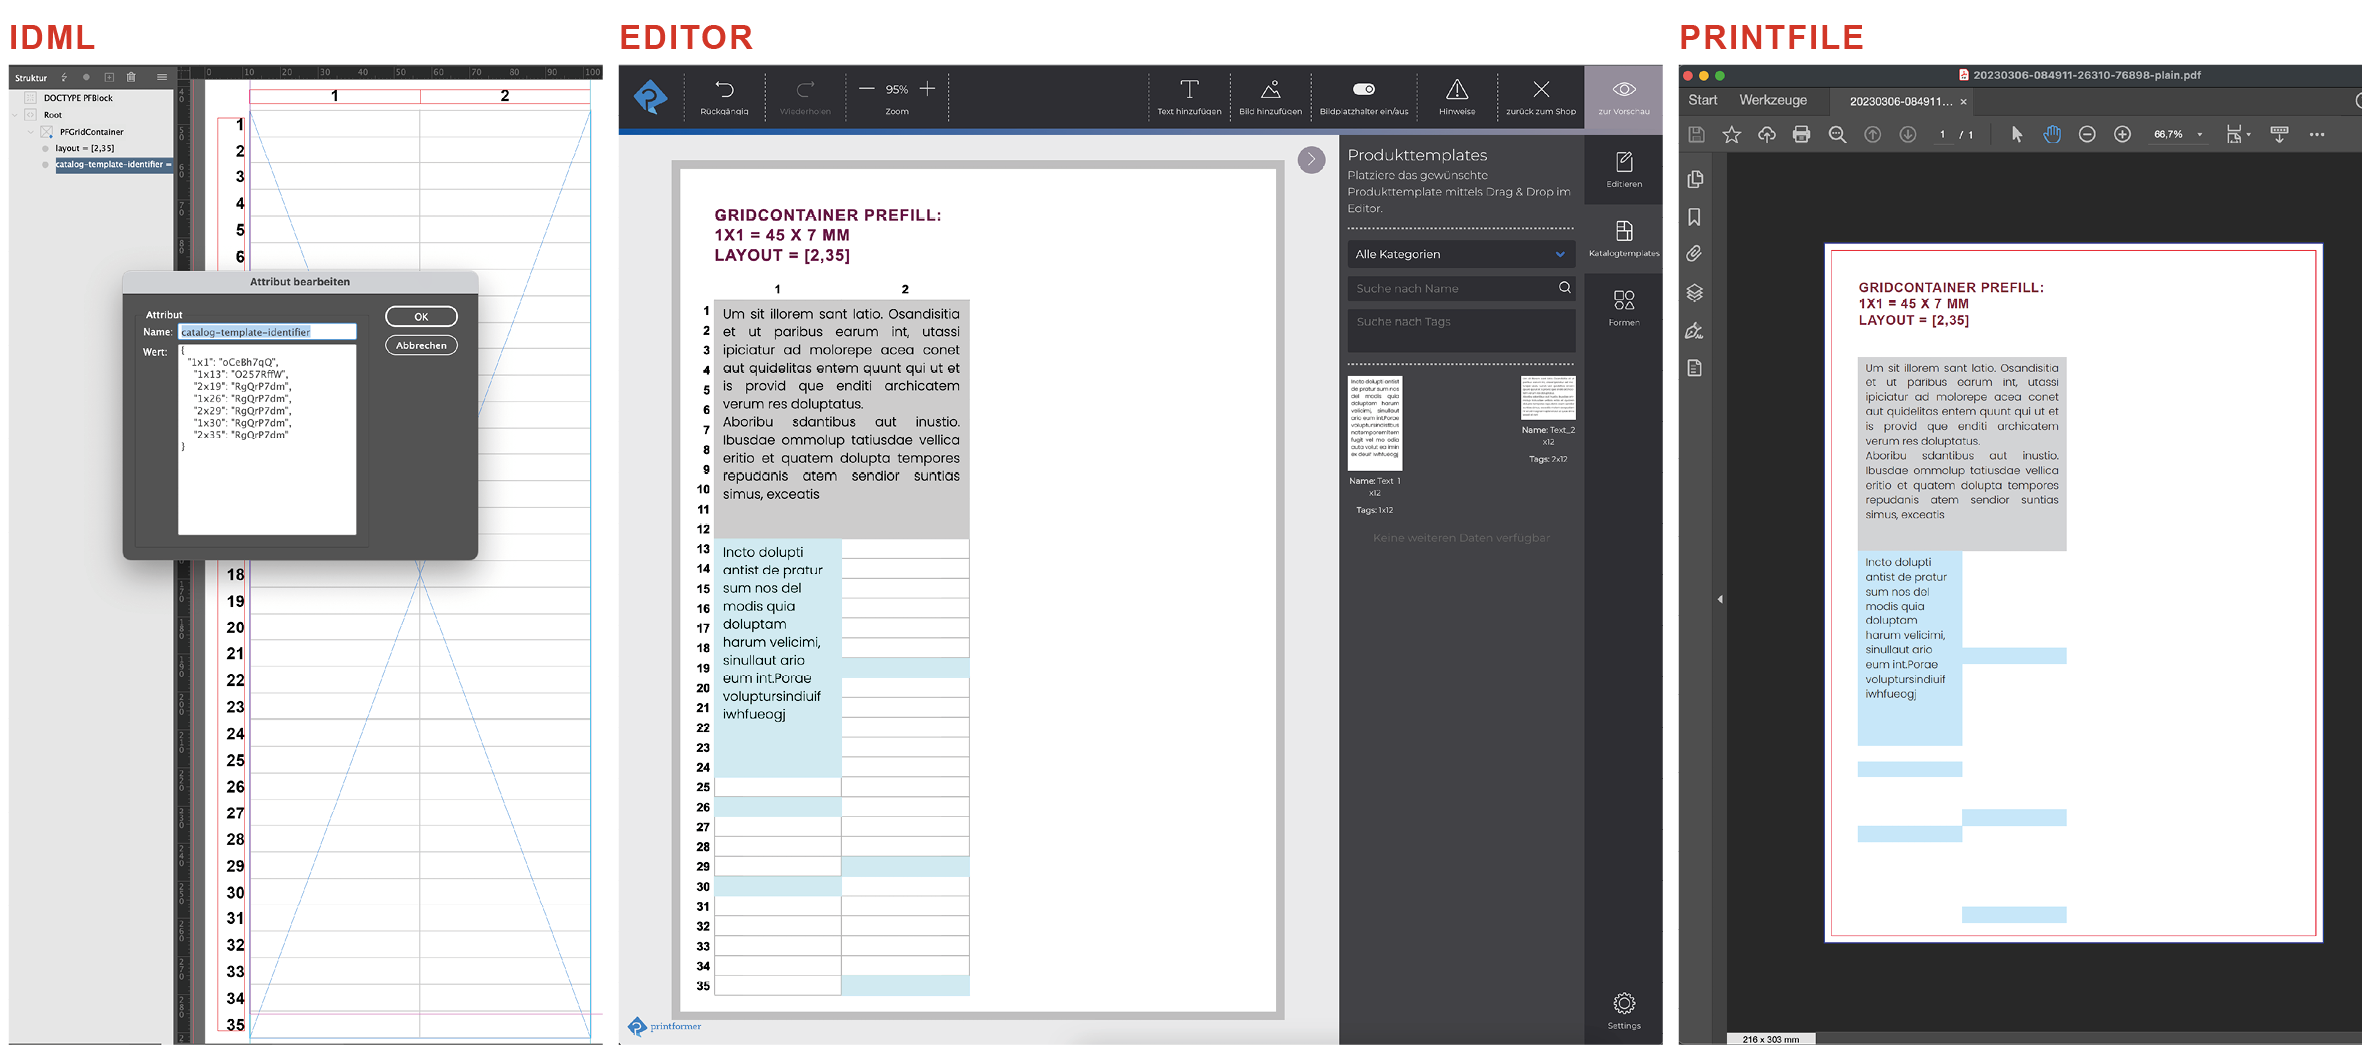Click the Rückgängig undo icon

pyautogui.click(x=724, y=91)
